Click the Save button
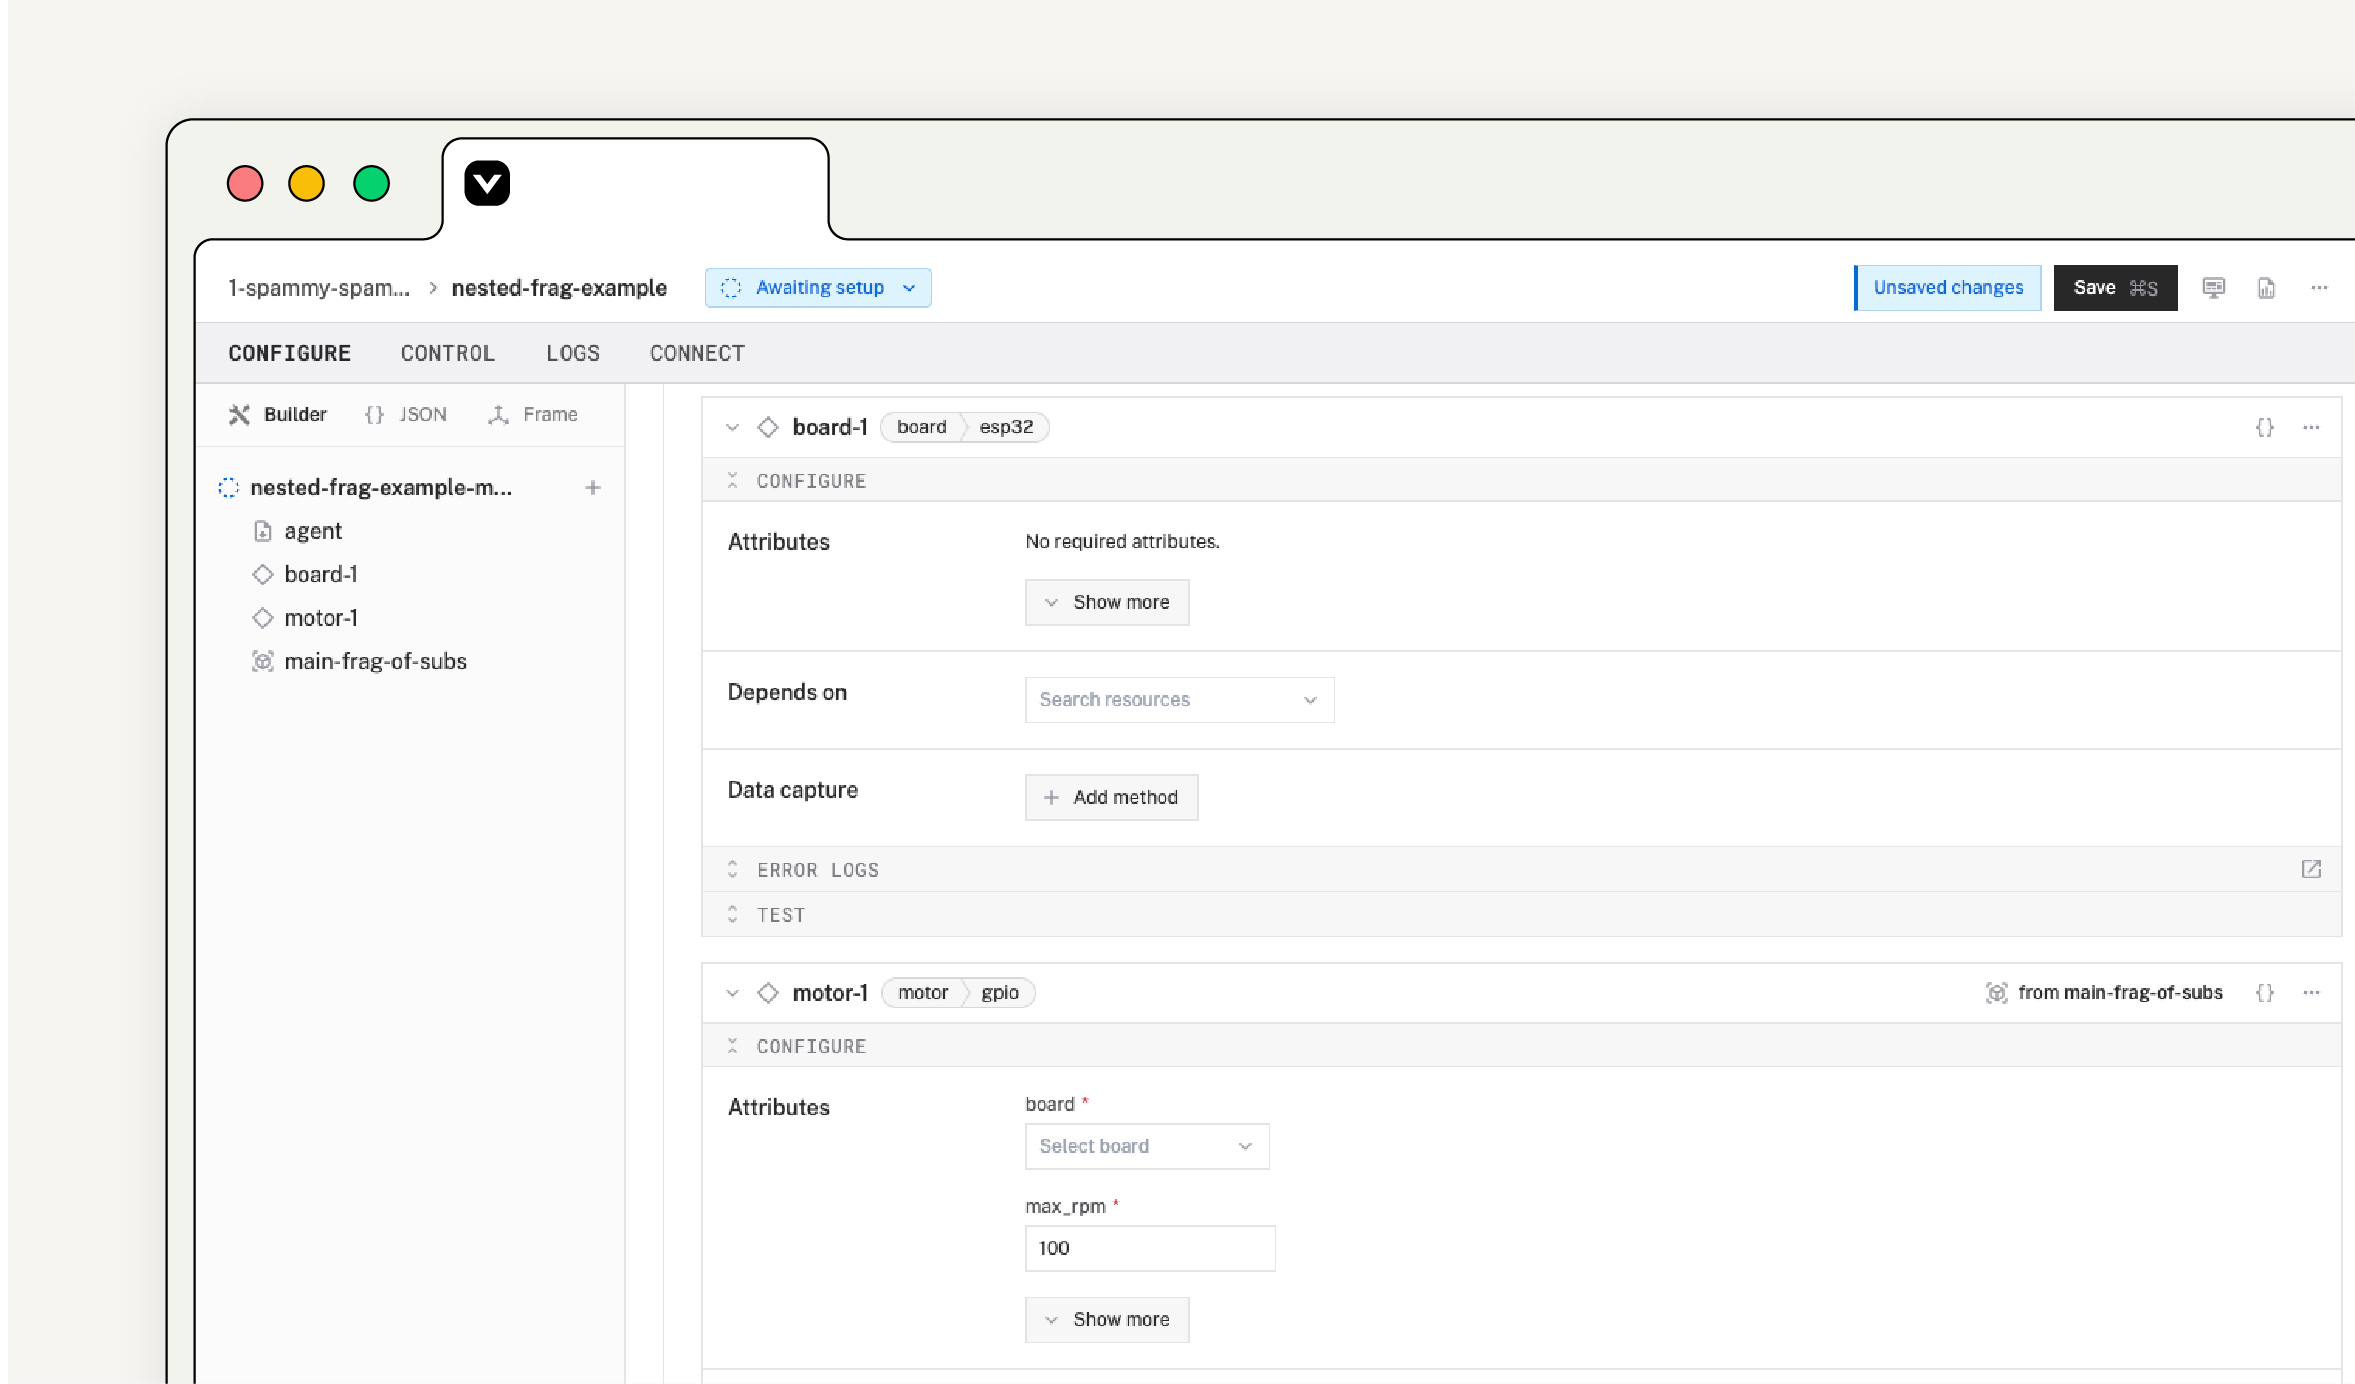Screen dimensions: 2355x1384 coord(2114,288)
